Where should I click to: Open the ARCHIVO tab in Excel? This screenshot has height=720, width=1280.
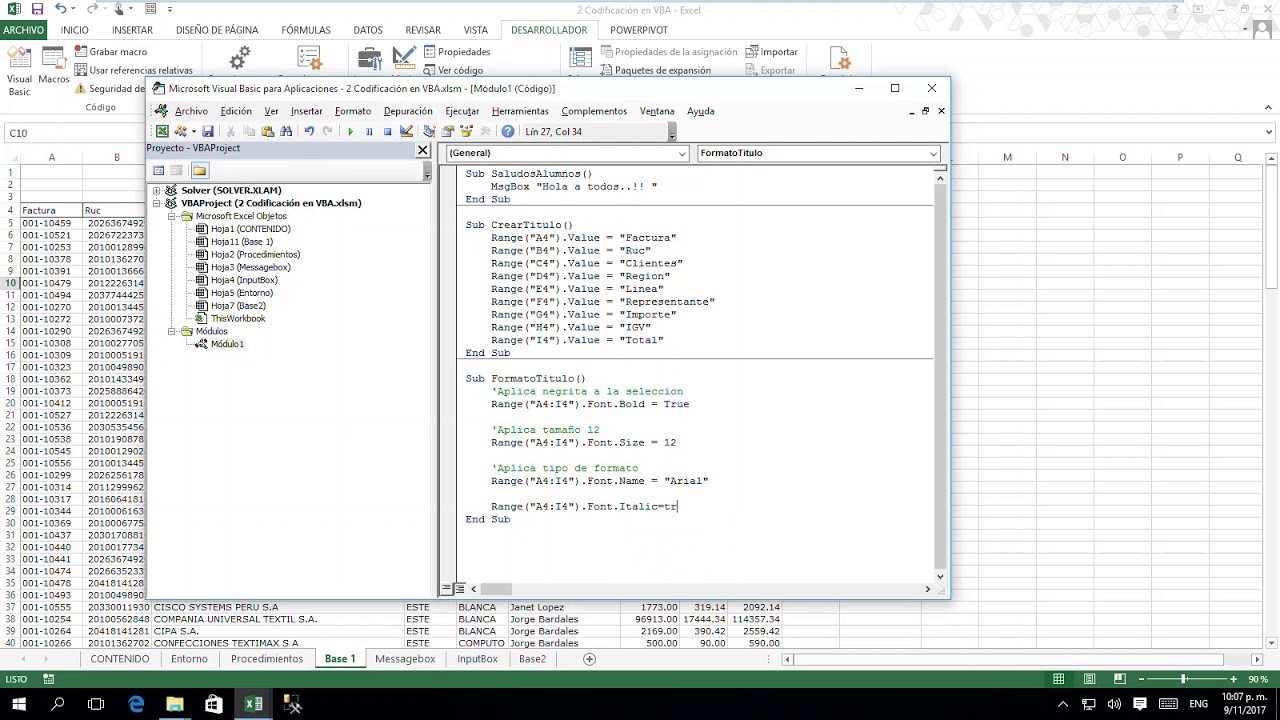tap(23, 30)
